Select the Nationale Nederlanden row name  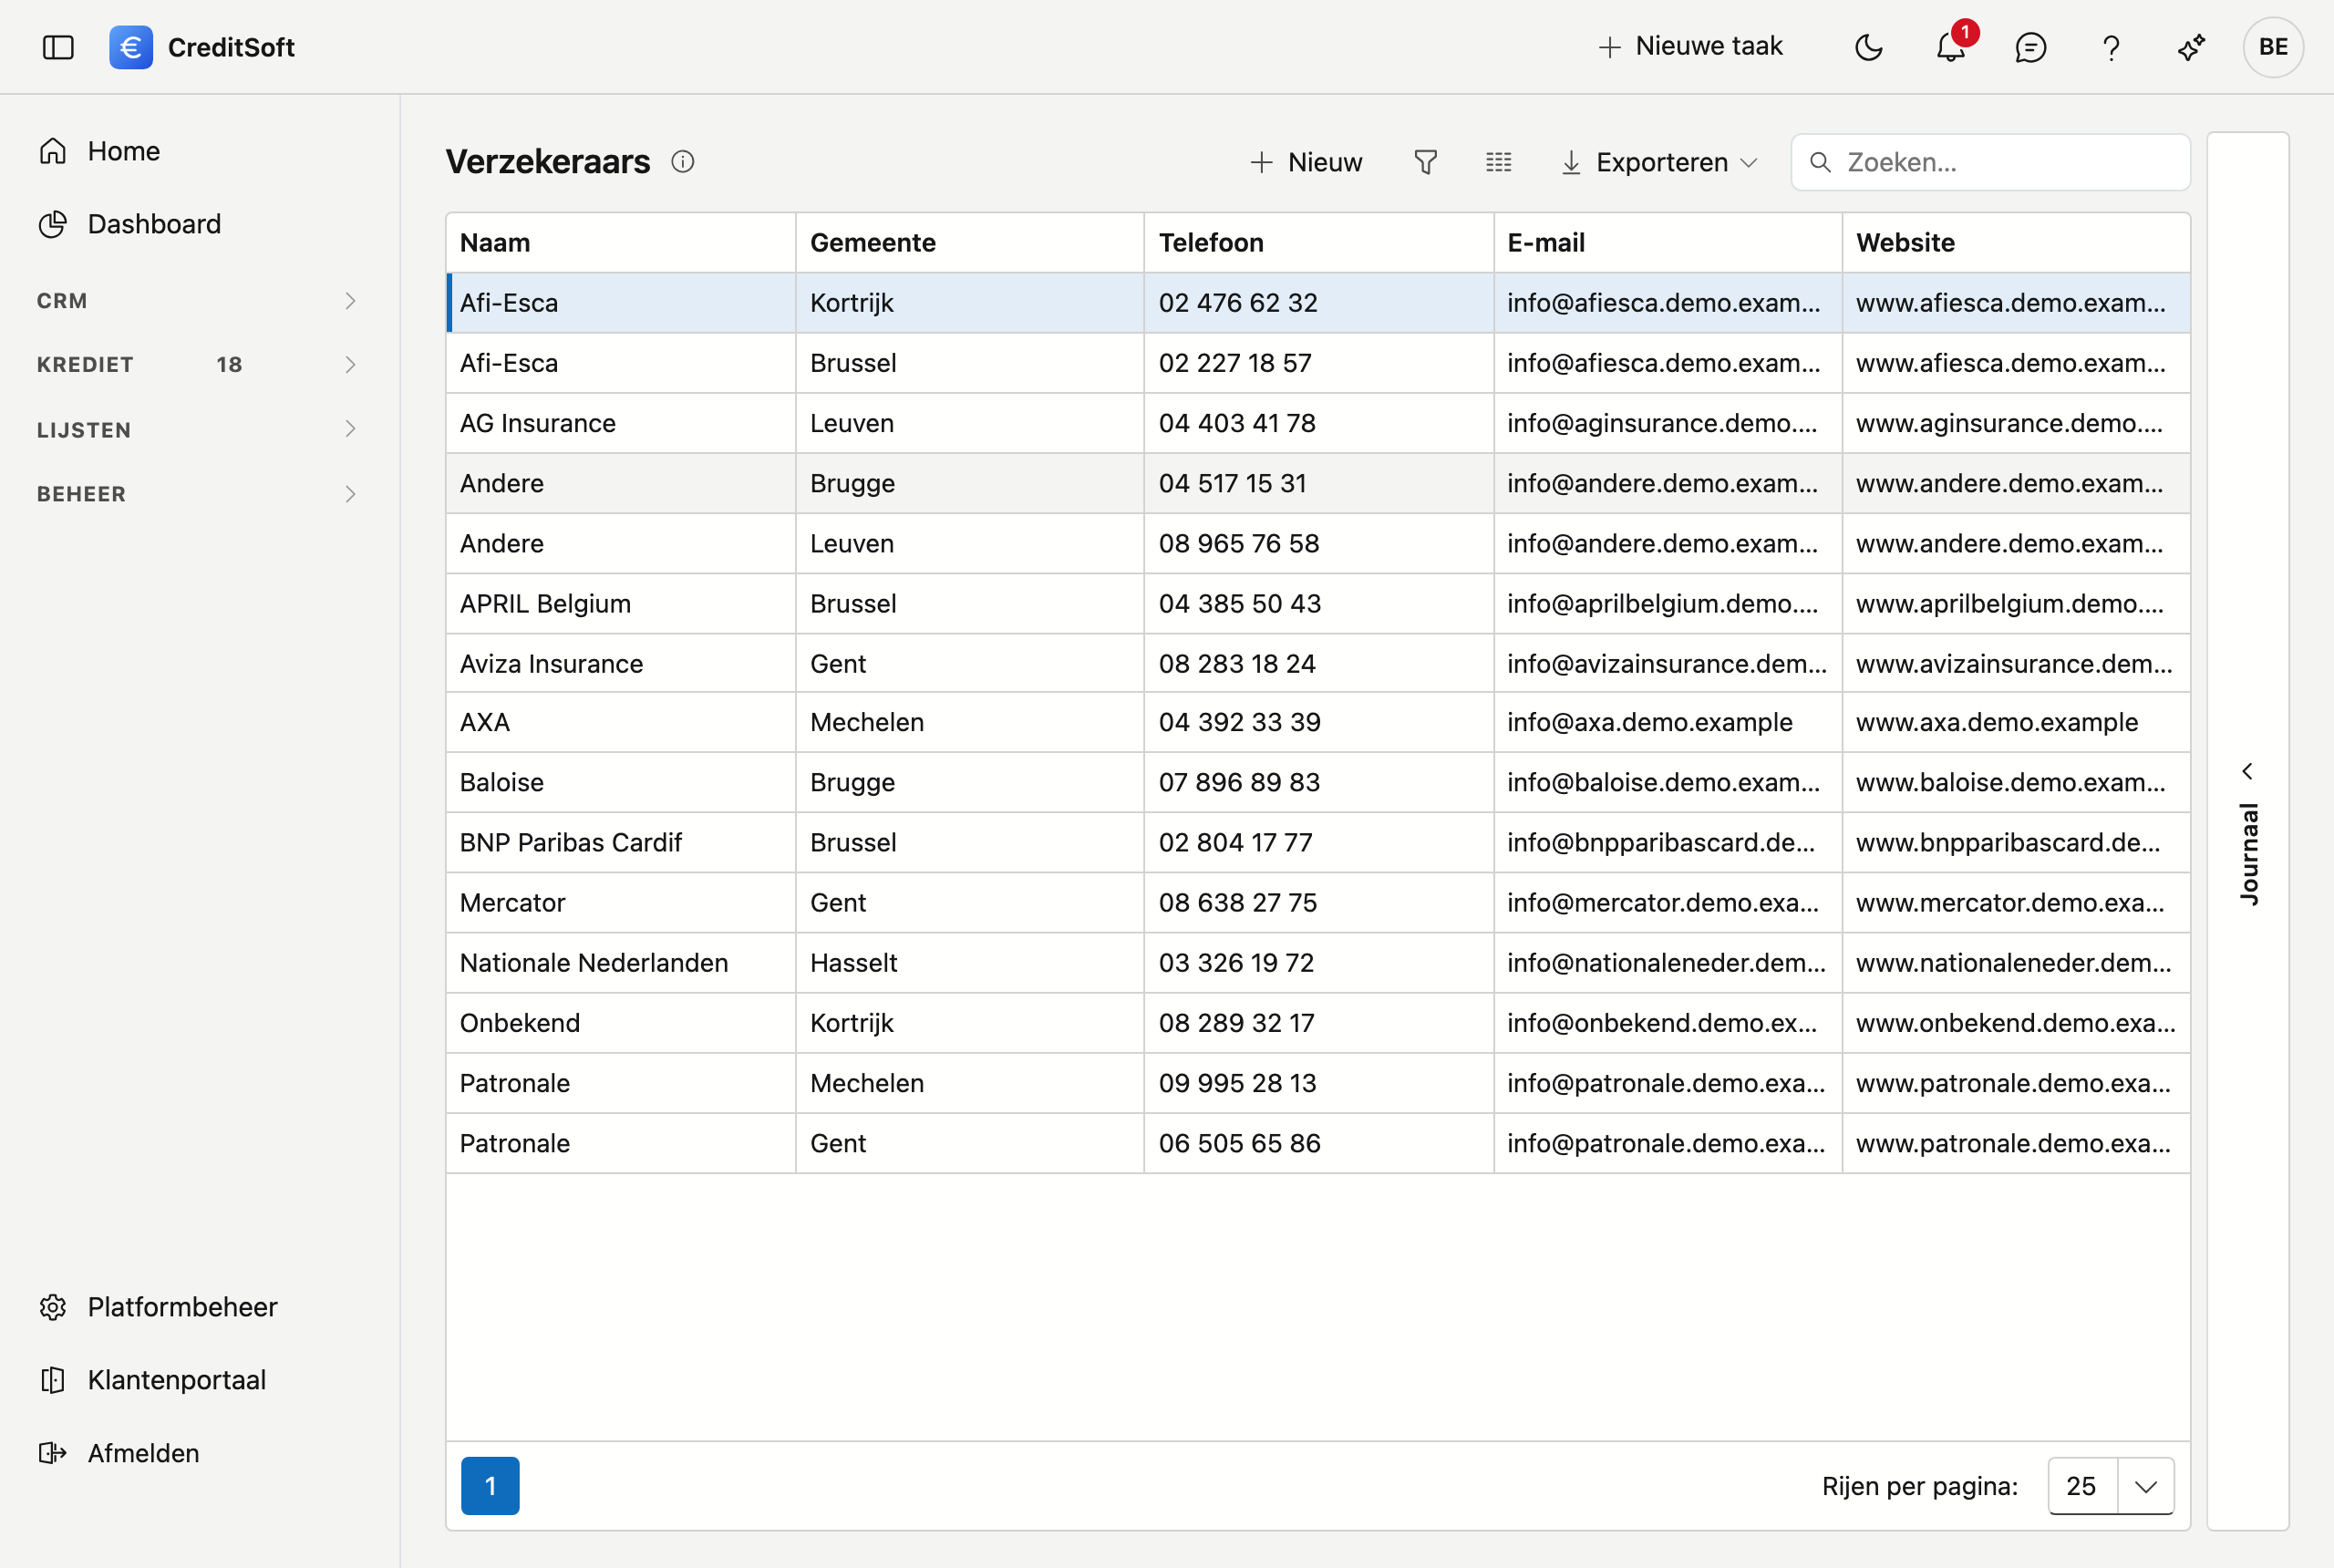click(x=594, y=962)
